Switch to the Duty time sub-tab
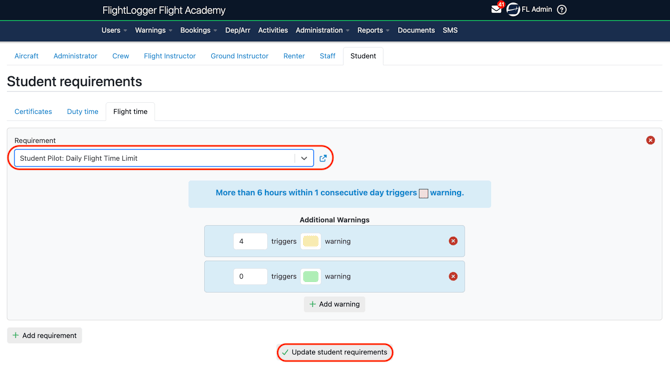The image size is (670, 365). (x=82, y=112)
